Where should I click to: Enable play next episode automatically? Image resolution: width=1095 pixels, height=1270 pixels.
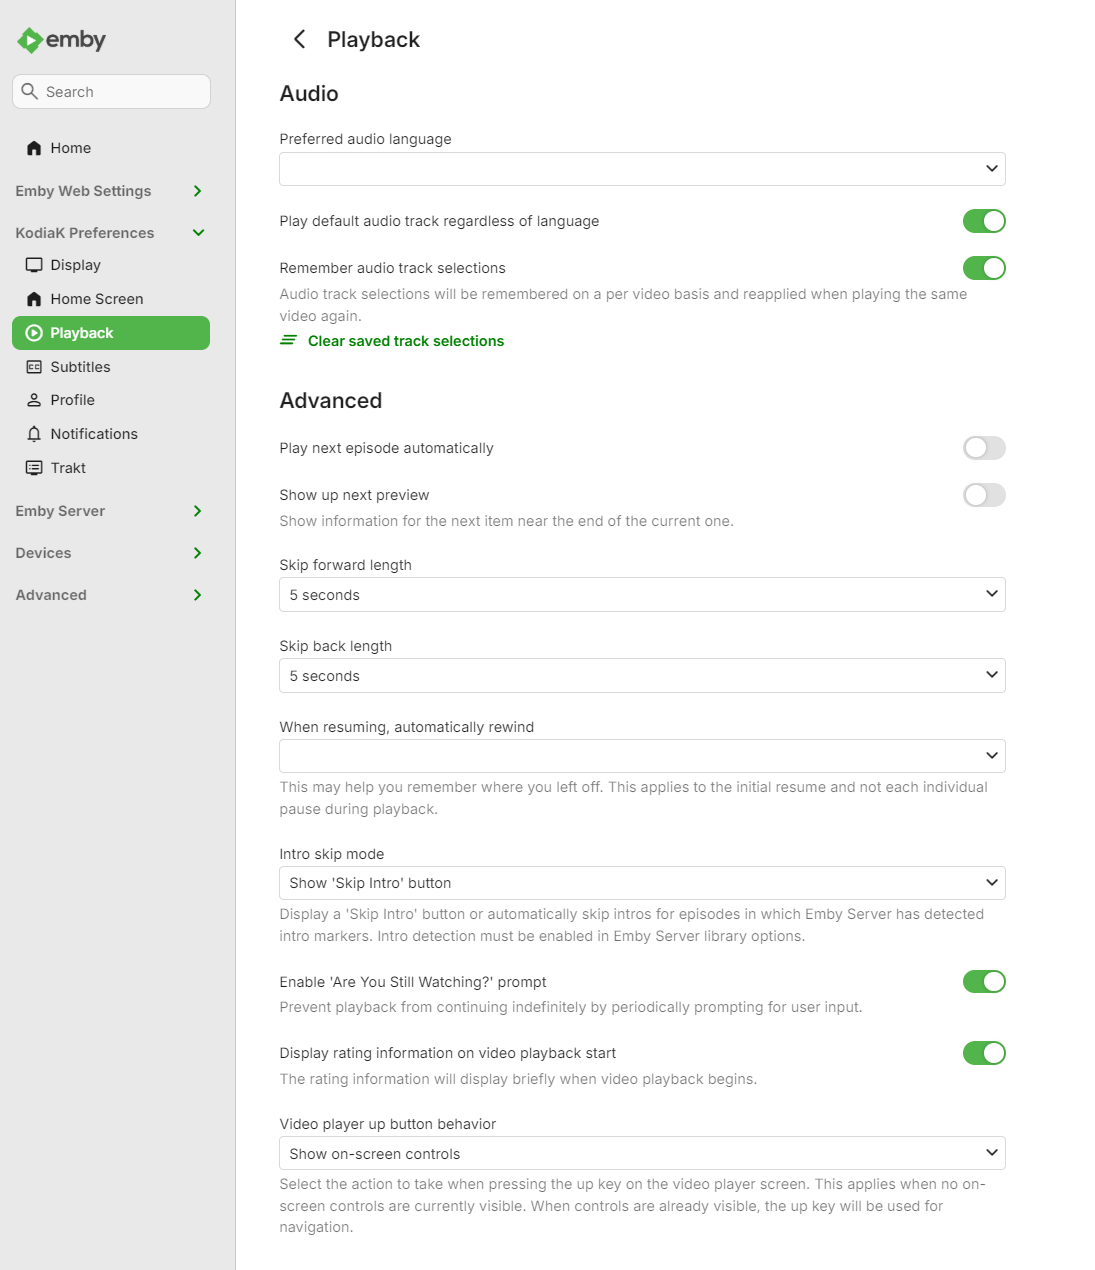pos(983,448)
